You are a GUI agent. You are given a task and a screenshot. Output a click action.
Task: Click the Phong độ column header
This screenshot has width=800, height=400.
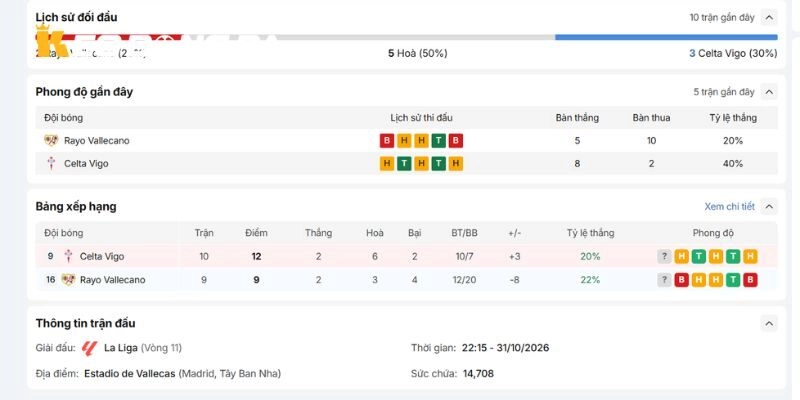pyautogui.click(x=713, y=233)
